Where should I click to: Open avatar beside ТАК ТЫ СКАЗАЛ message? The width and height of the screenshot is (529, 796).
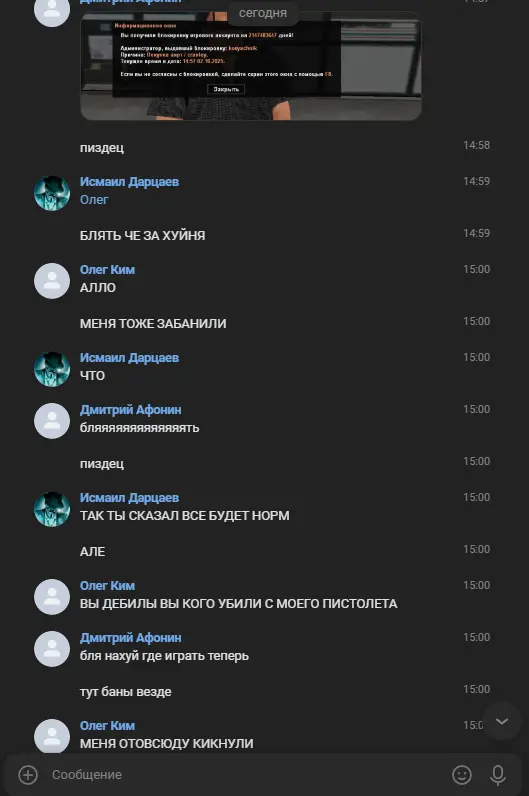click(52, 509)
